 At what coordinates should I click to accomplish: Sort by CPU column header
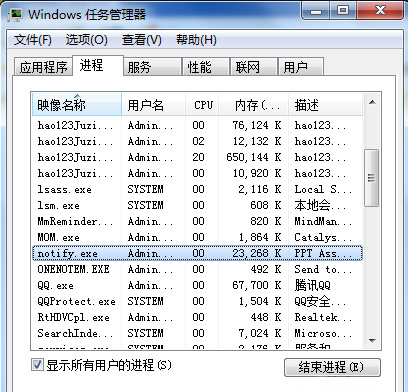202,105
